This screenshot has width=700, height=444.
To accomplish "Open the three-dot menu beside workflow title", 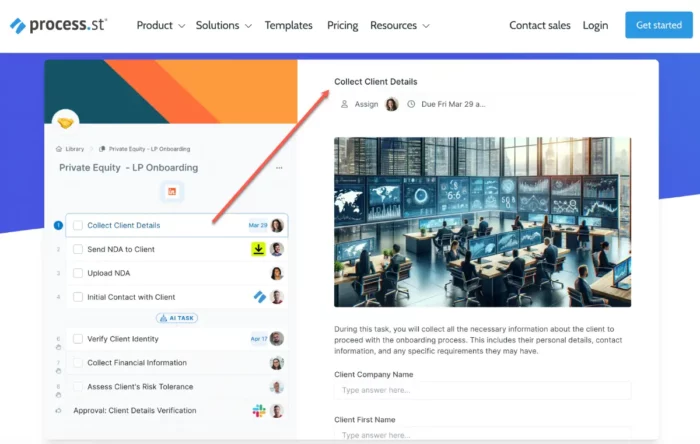I will click(279, 168).
